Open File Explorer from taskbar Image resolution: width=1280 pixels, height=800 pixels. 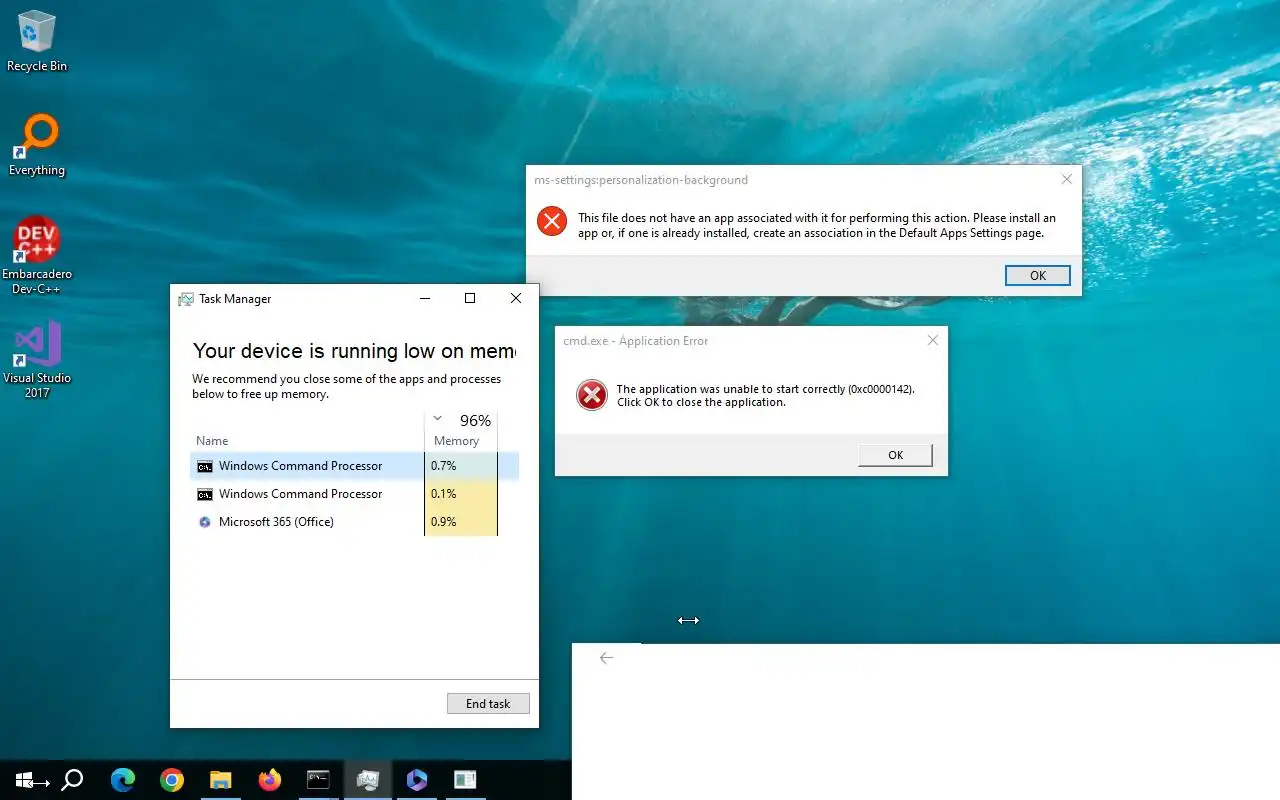[x=220, y=780]
